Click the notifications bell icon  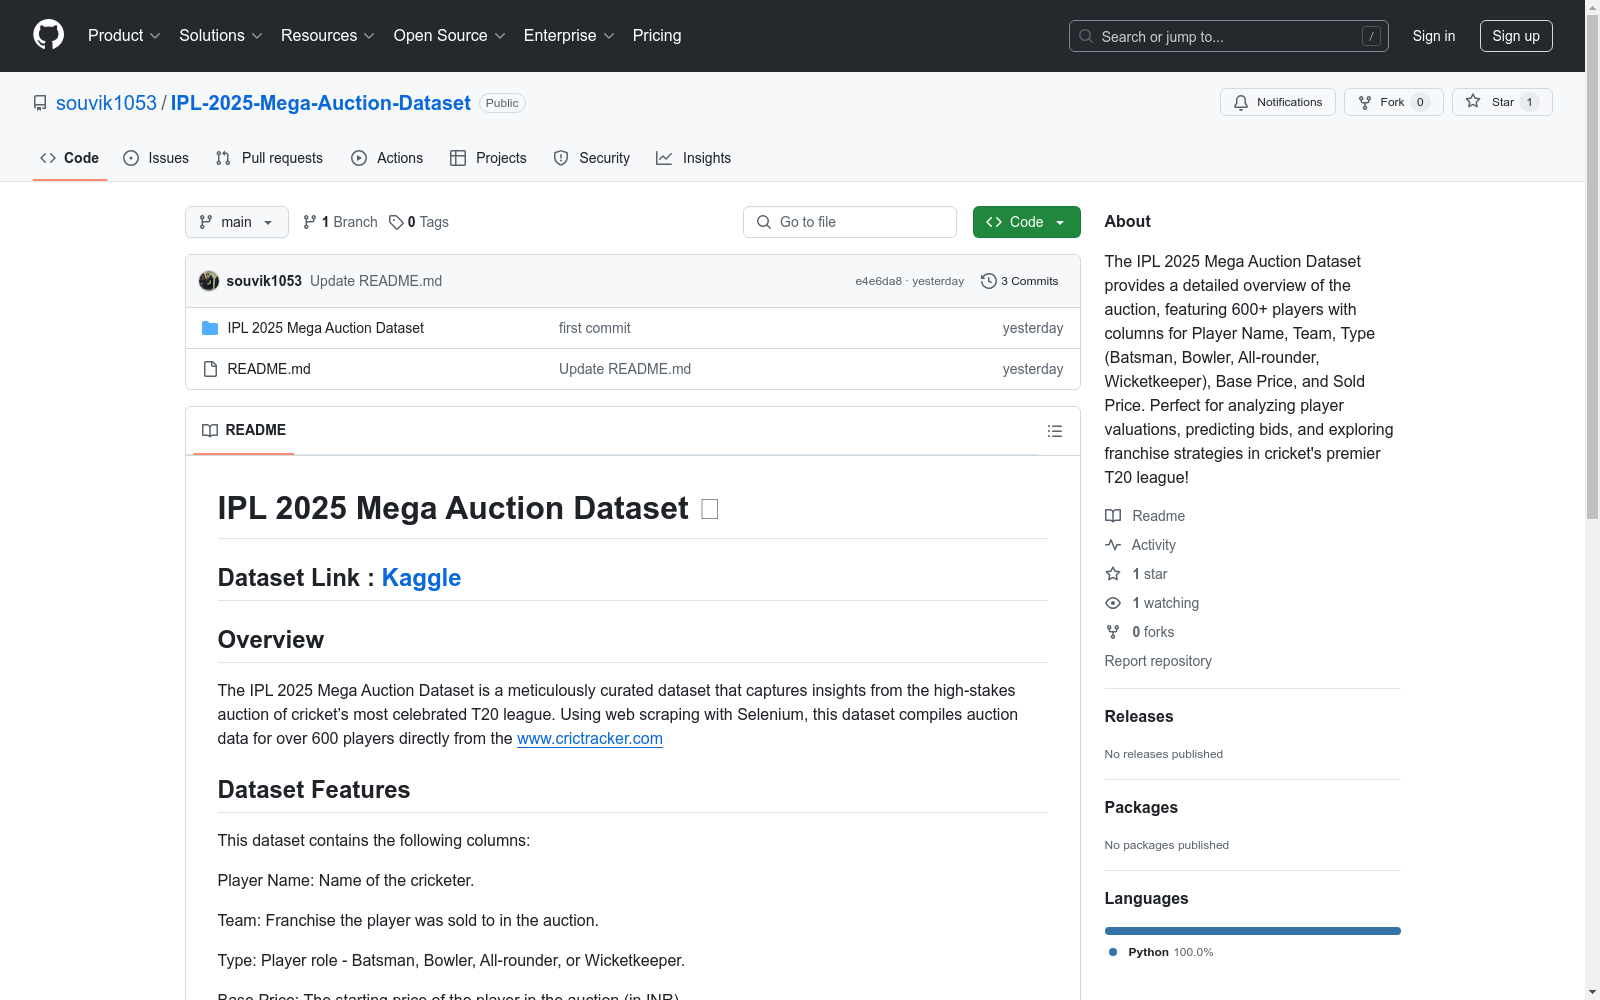(x=1241, y=102)
